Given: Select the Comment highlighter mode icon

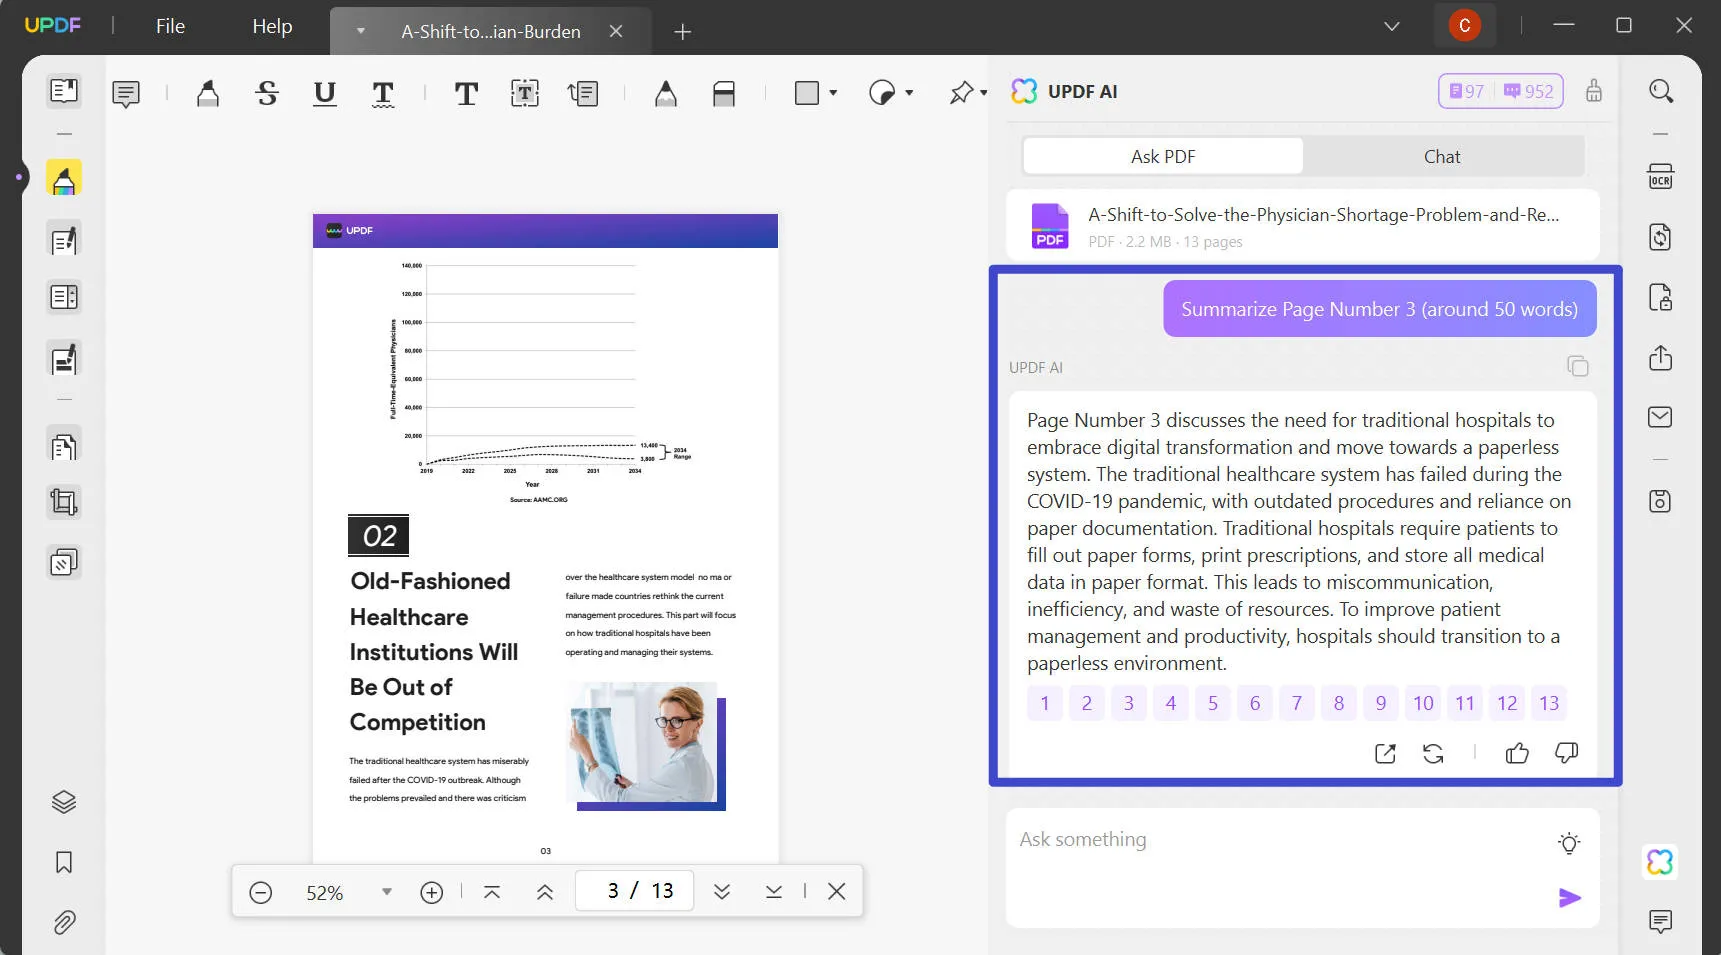Looking at the screenshot, I should (x=64, y=179).
